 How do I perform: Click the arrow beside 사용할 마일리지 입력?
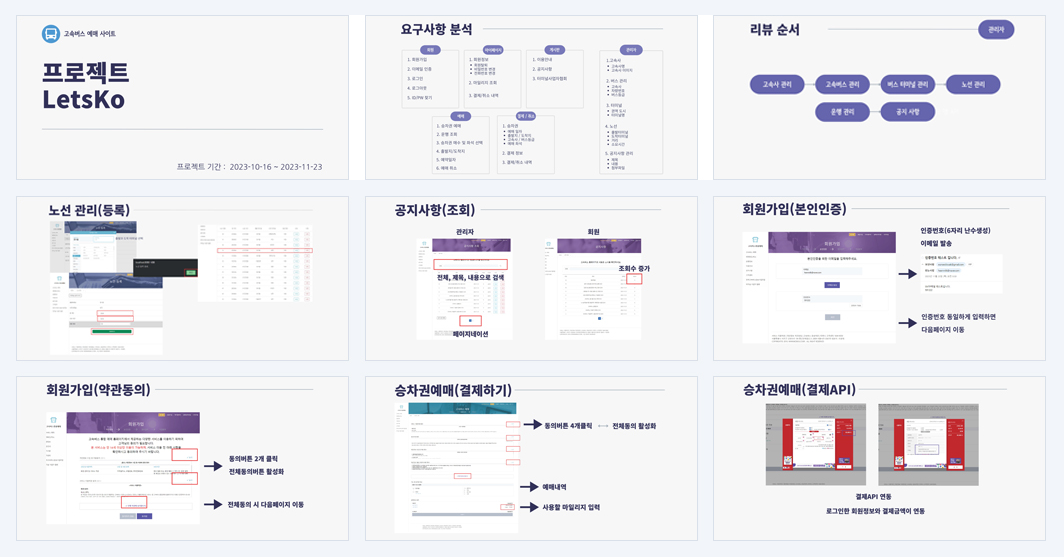(x=529, y=507)
